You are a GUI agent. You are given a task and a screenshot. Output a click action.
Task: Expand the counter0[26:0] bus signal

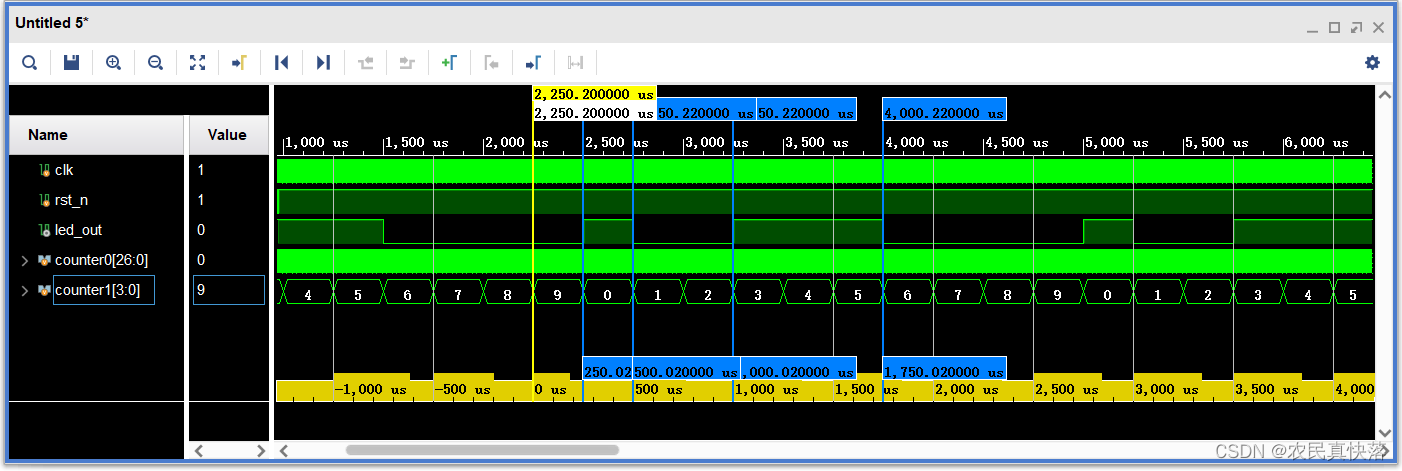click(25, 261)
